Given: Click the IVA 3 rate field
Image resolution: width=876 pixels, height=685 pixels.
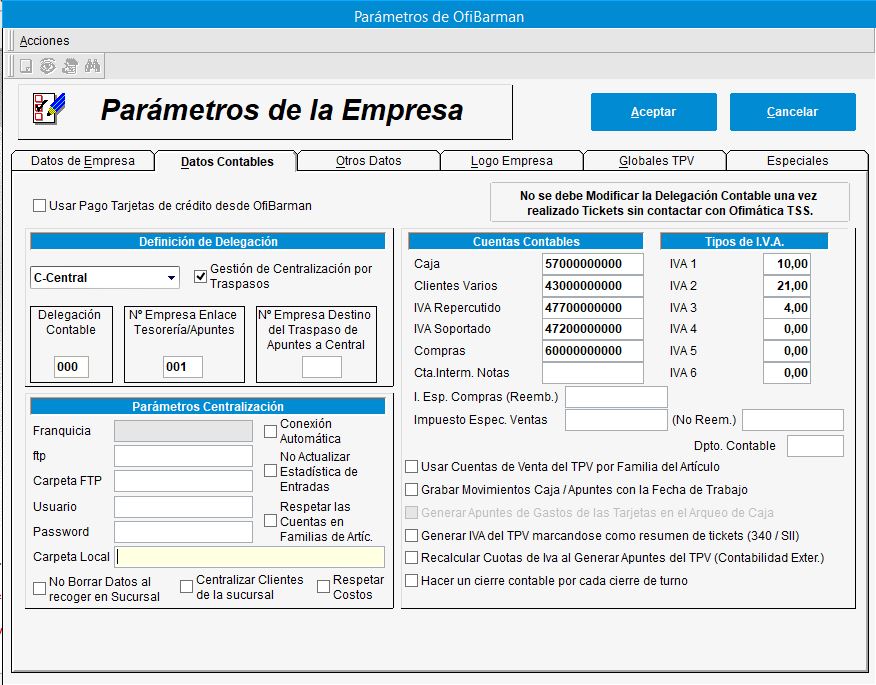Looking at the screenshot, I should (787, 307).
